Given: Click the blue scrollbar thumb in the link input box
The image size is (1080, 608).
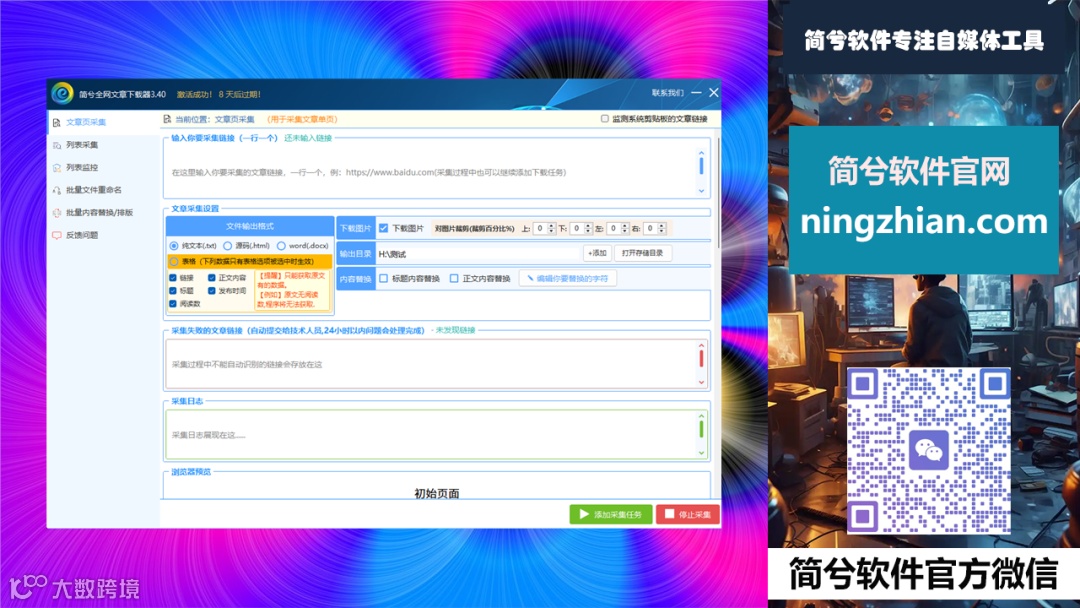Looking at the screenshot, I should pos(701,166).
